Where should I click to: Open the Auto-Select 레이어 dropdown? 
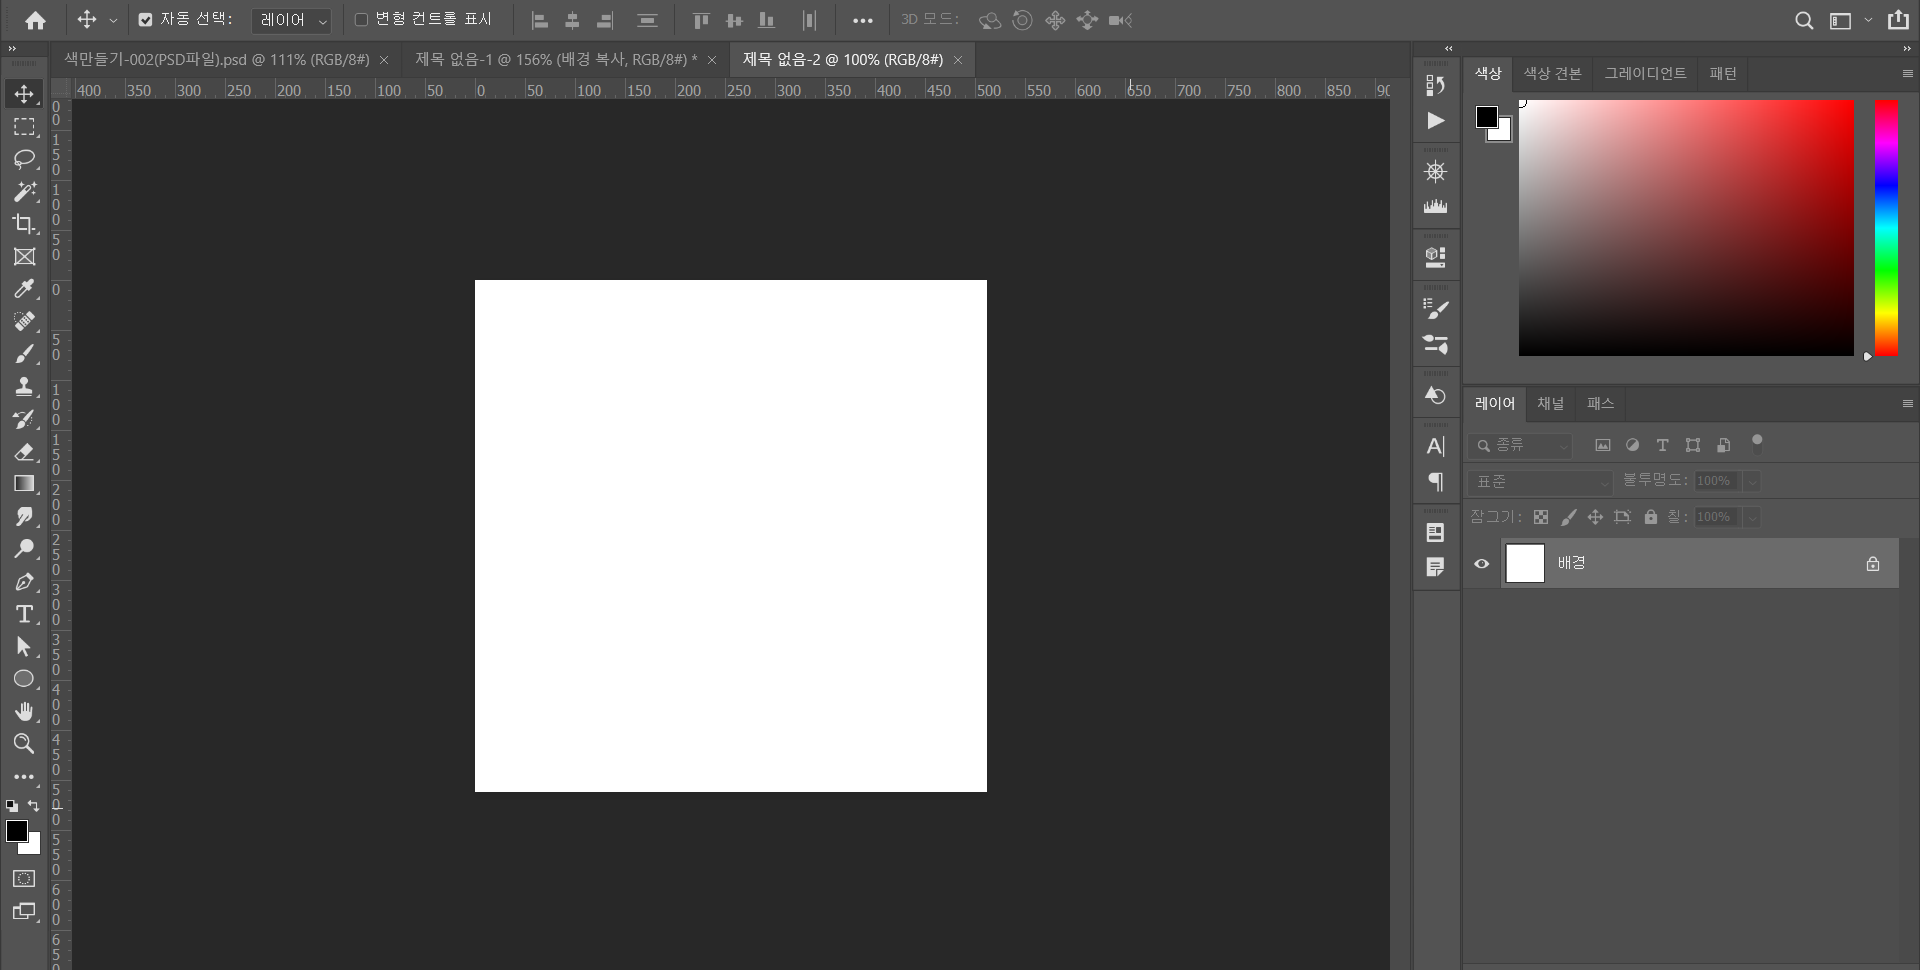click(291, 20)
